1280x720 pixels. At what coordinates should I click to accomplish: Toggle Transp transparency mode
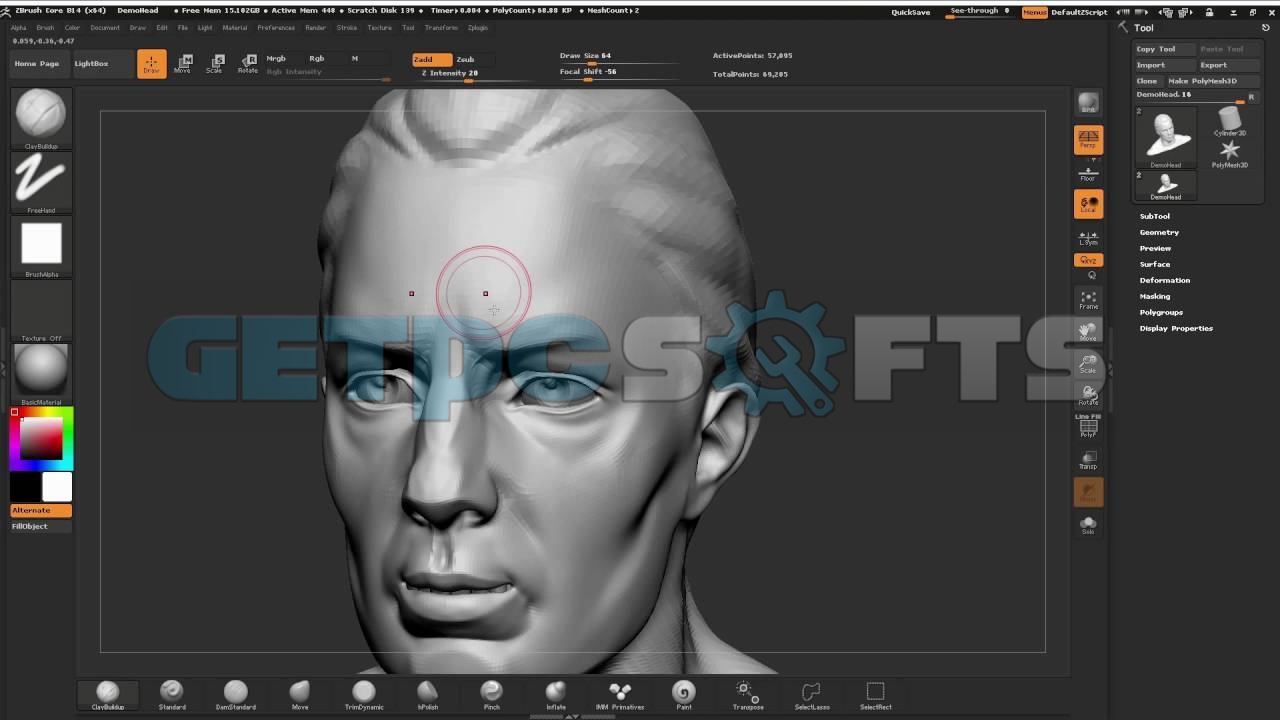[1088, 459]
